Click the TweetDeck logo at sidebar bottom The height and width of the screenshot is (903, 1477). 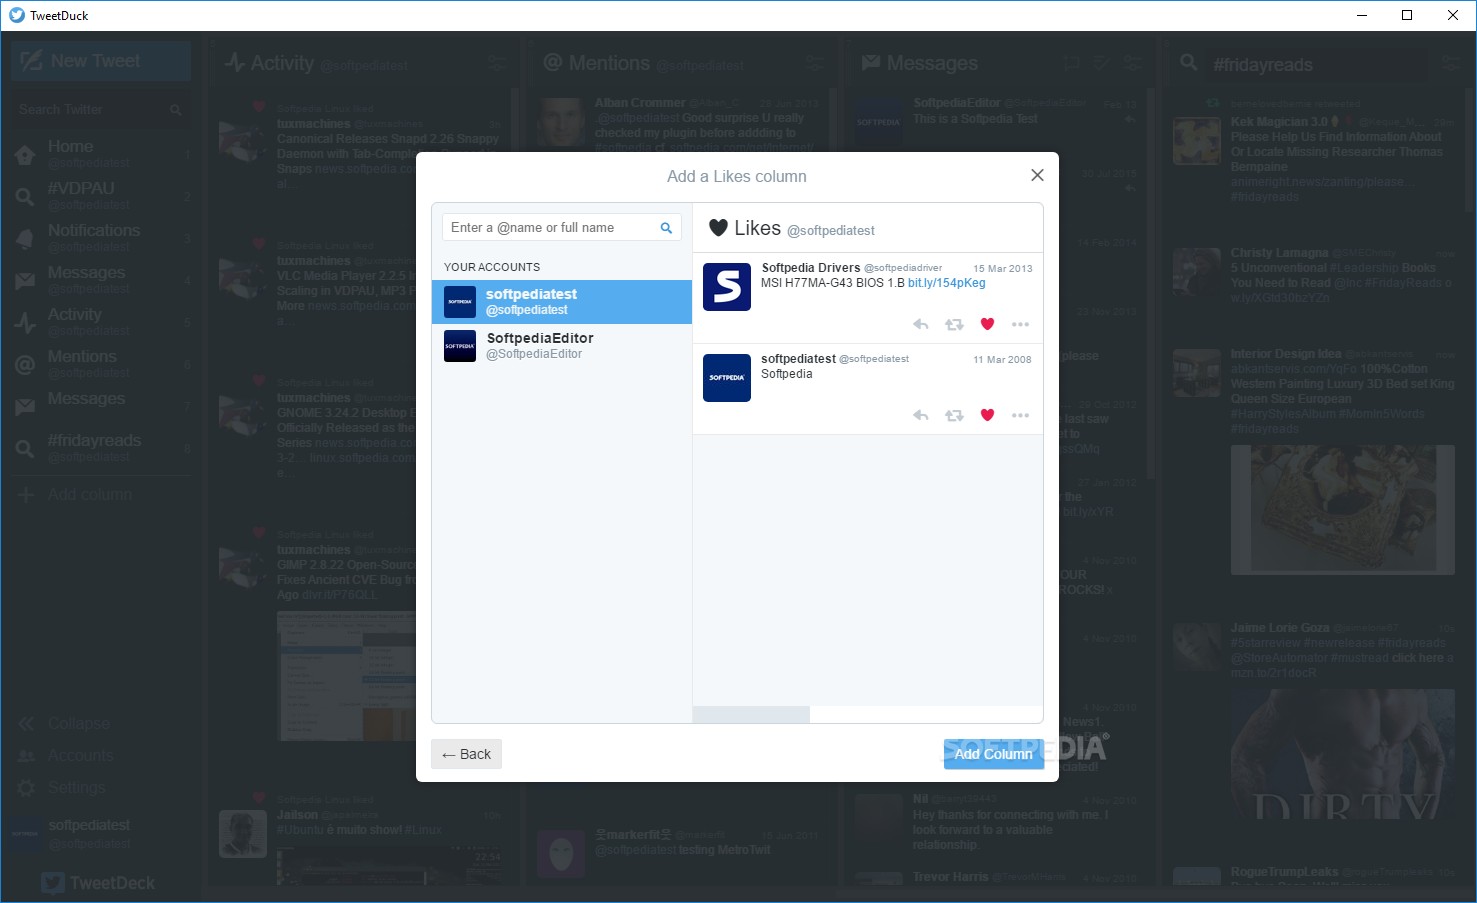point(98,883)
